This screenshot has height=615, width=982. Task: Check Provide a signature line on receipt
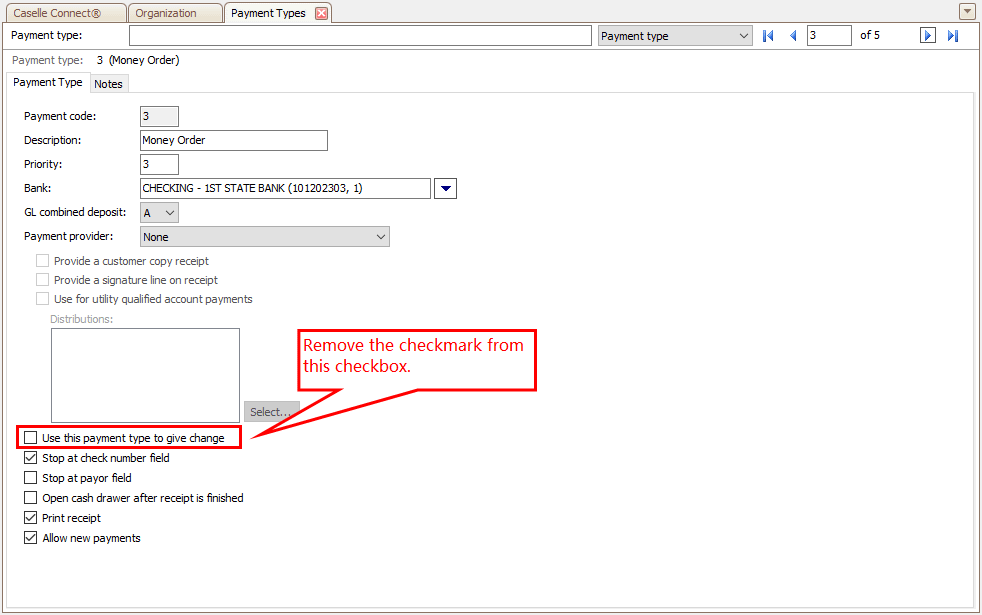[x=43, y=279]
